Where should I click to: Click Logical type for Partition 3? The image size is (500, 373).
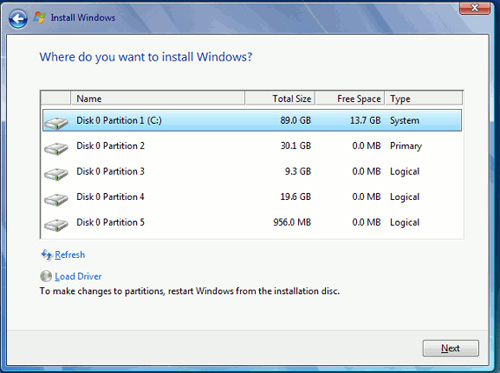405,172
